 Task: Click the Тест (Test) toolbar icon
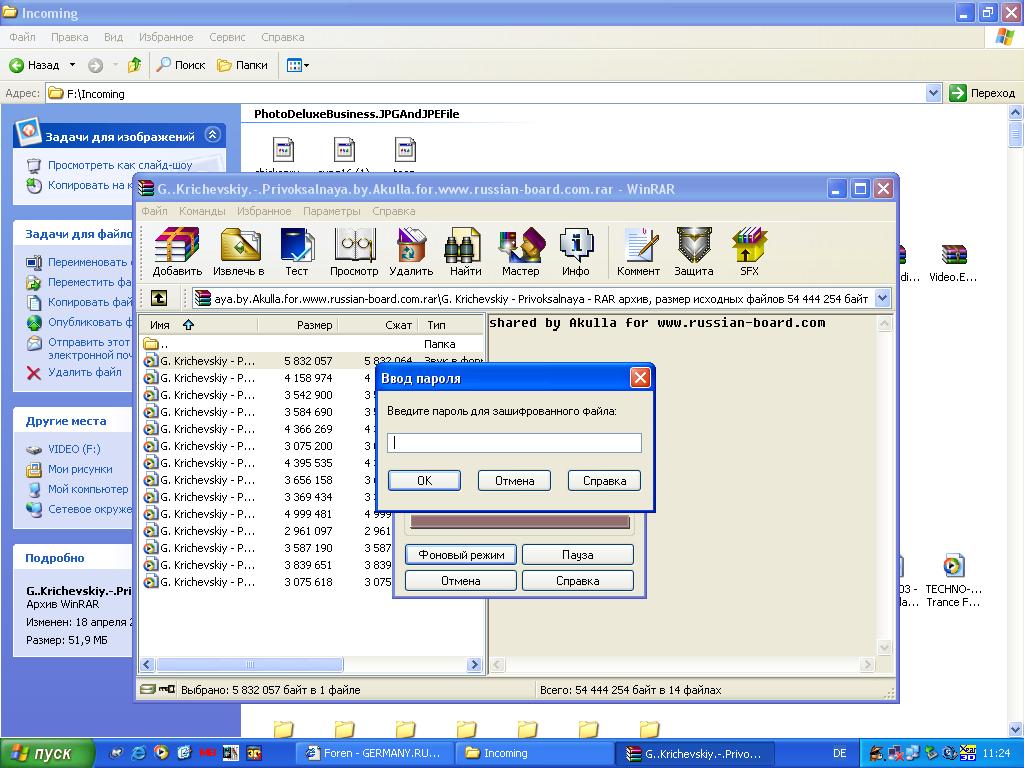tap(296, 251)
